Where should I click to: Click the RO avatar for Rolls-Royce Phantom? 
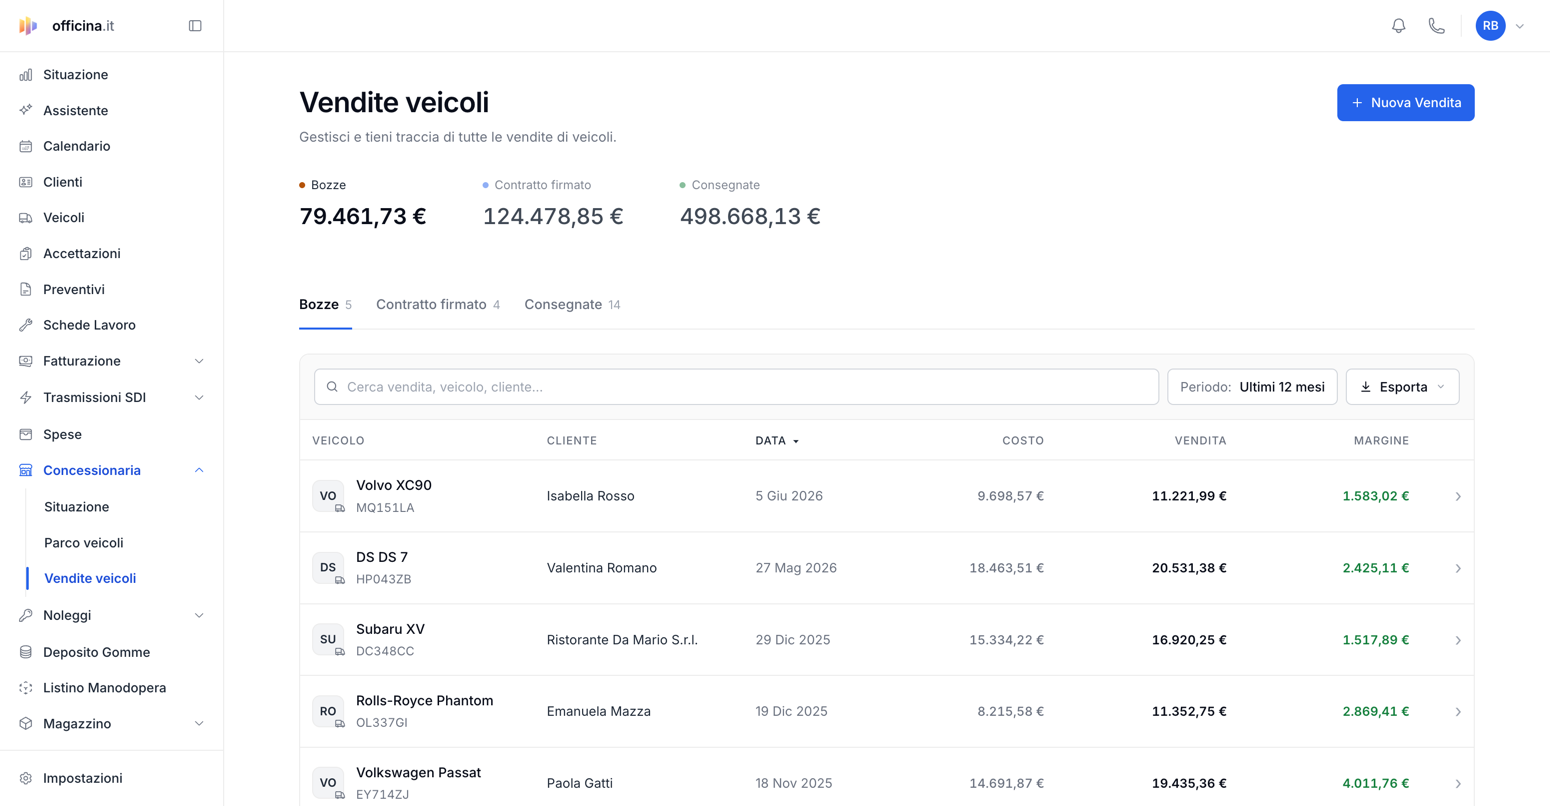coord(328,711)
